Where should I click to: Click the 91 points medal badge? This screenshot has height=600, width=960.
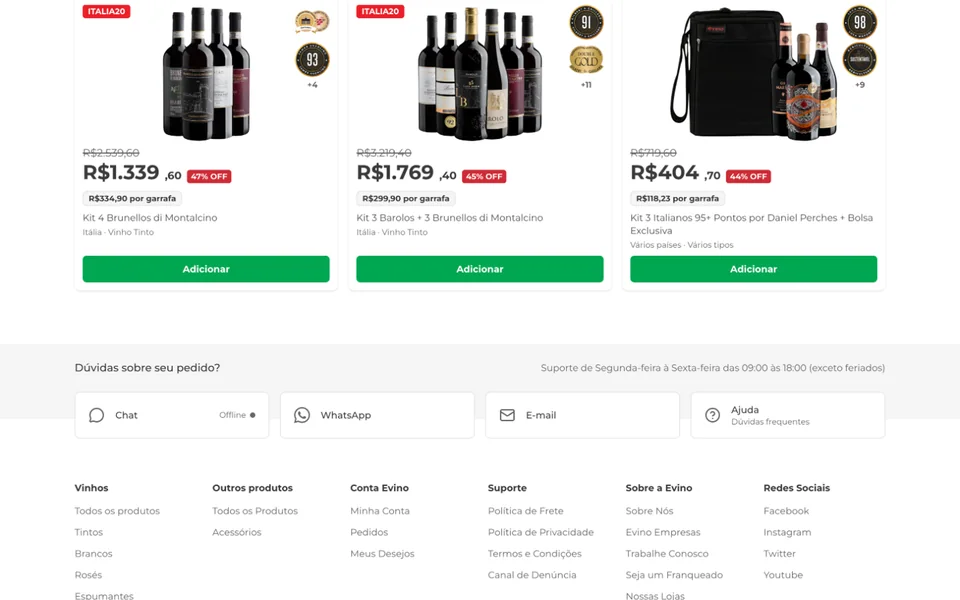tap(586, 22)
